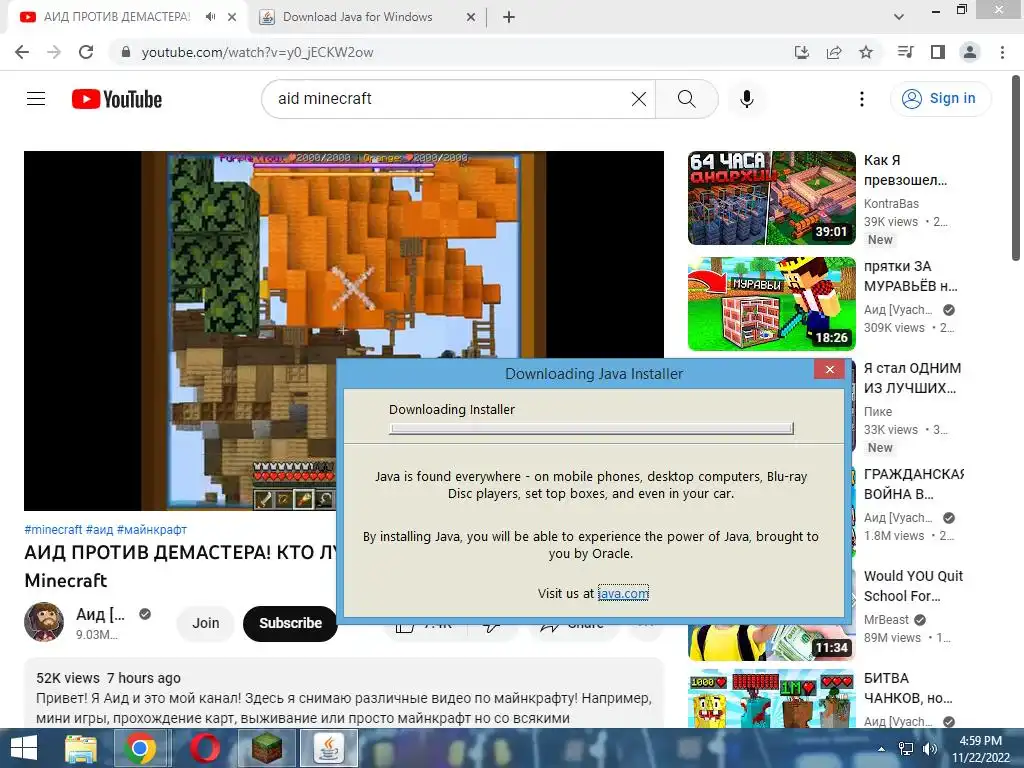Image resolution: width=1024 pixels, height=768 pixels.
Task: Show hidden system tray icons
Action: coord(882,749)
